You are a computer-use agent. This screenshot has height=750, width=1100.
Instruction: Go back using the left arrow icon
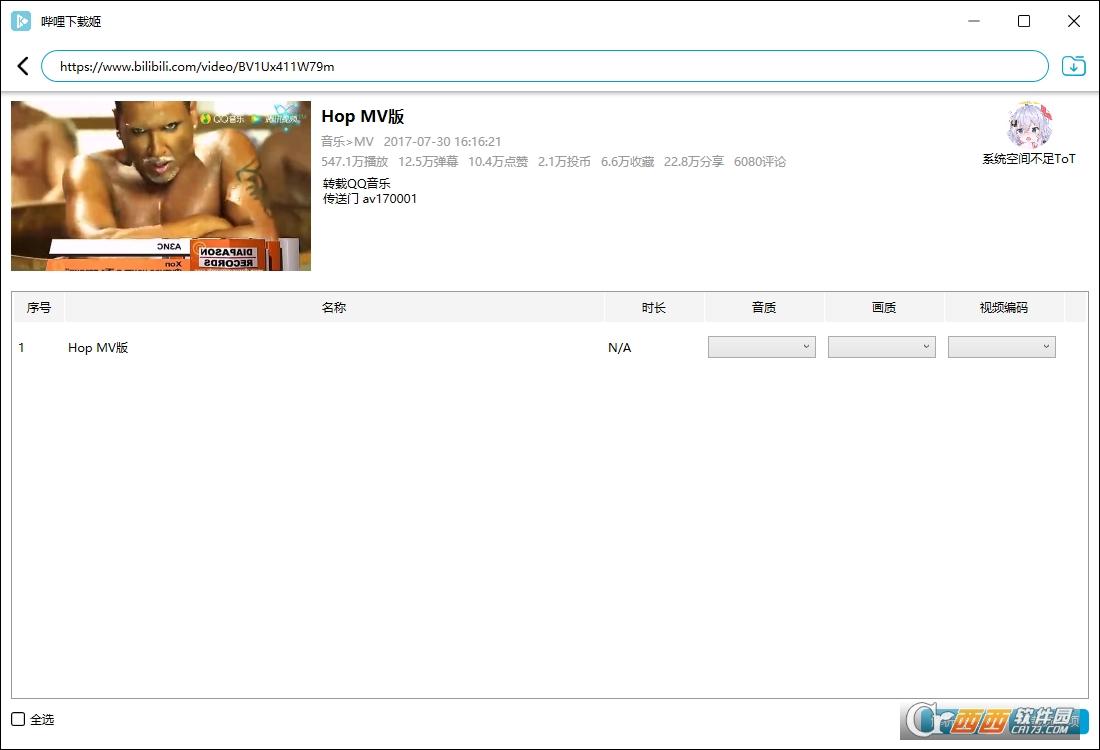tap(23, 66)
